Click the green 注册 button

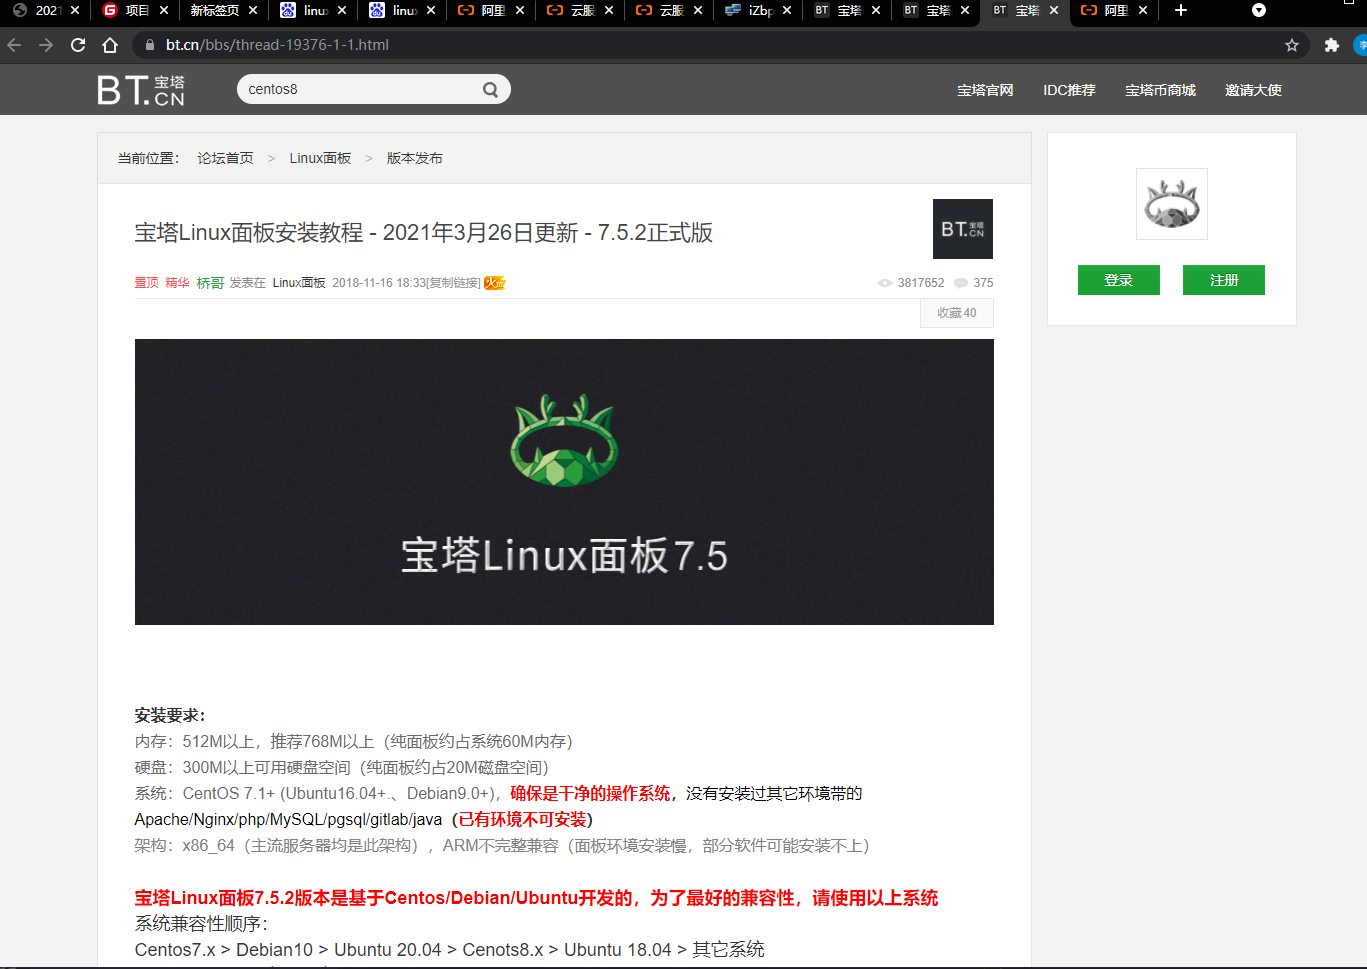1224,280
